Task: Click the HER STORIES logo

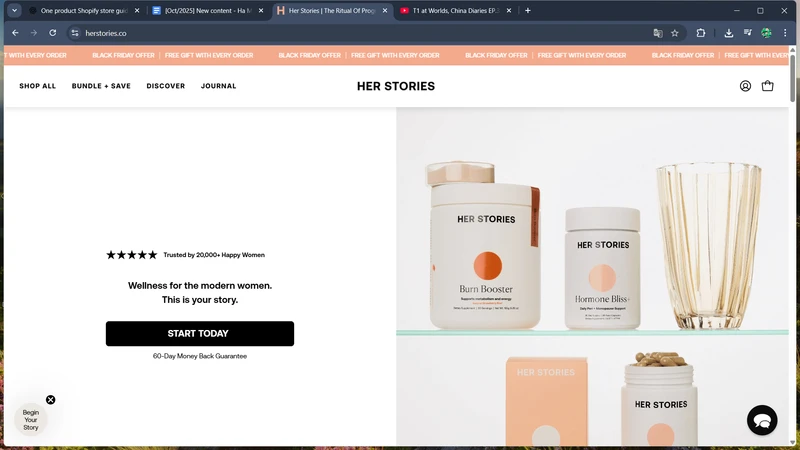Action: click(396, 86)
